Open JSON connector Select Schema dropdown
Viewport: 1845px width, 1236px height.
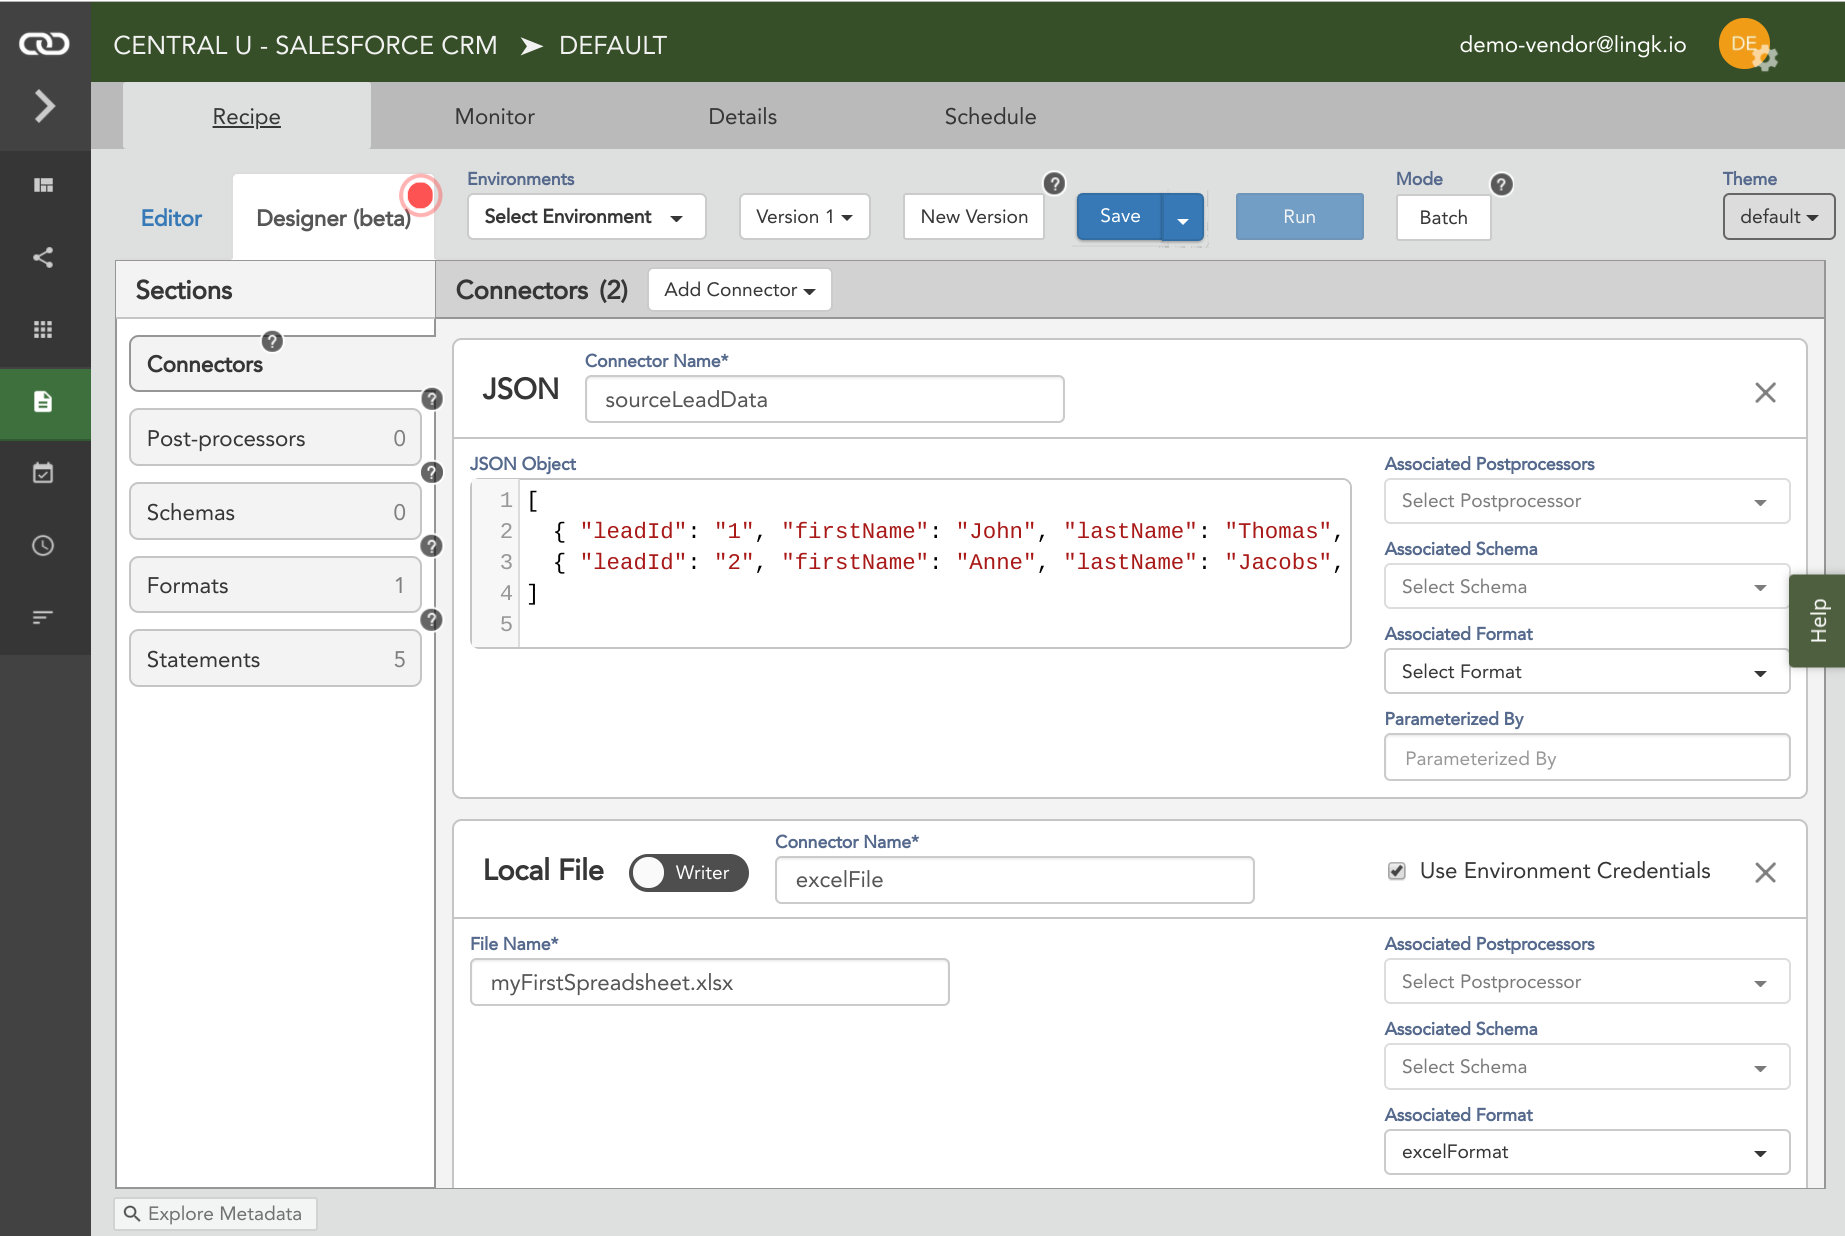[x=1586, y=587]
